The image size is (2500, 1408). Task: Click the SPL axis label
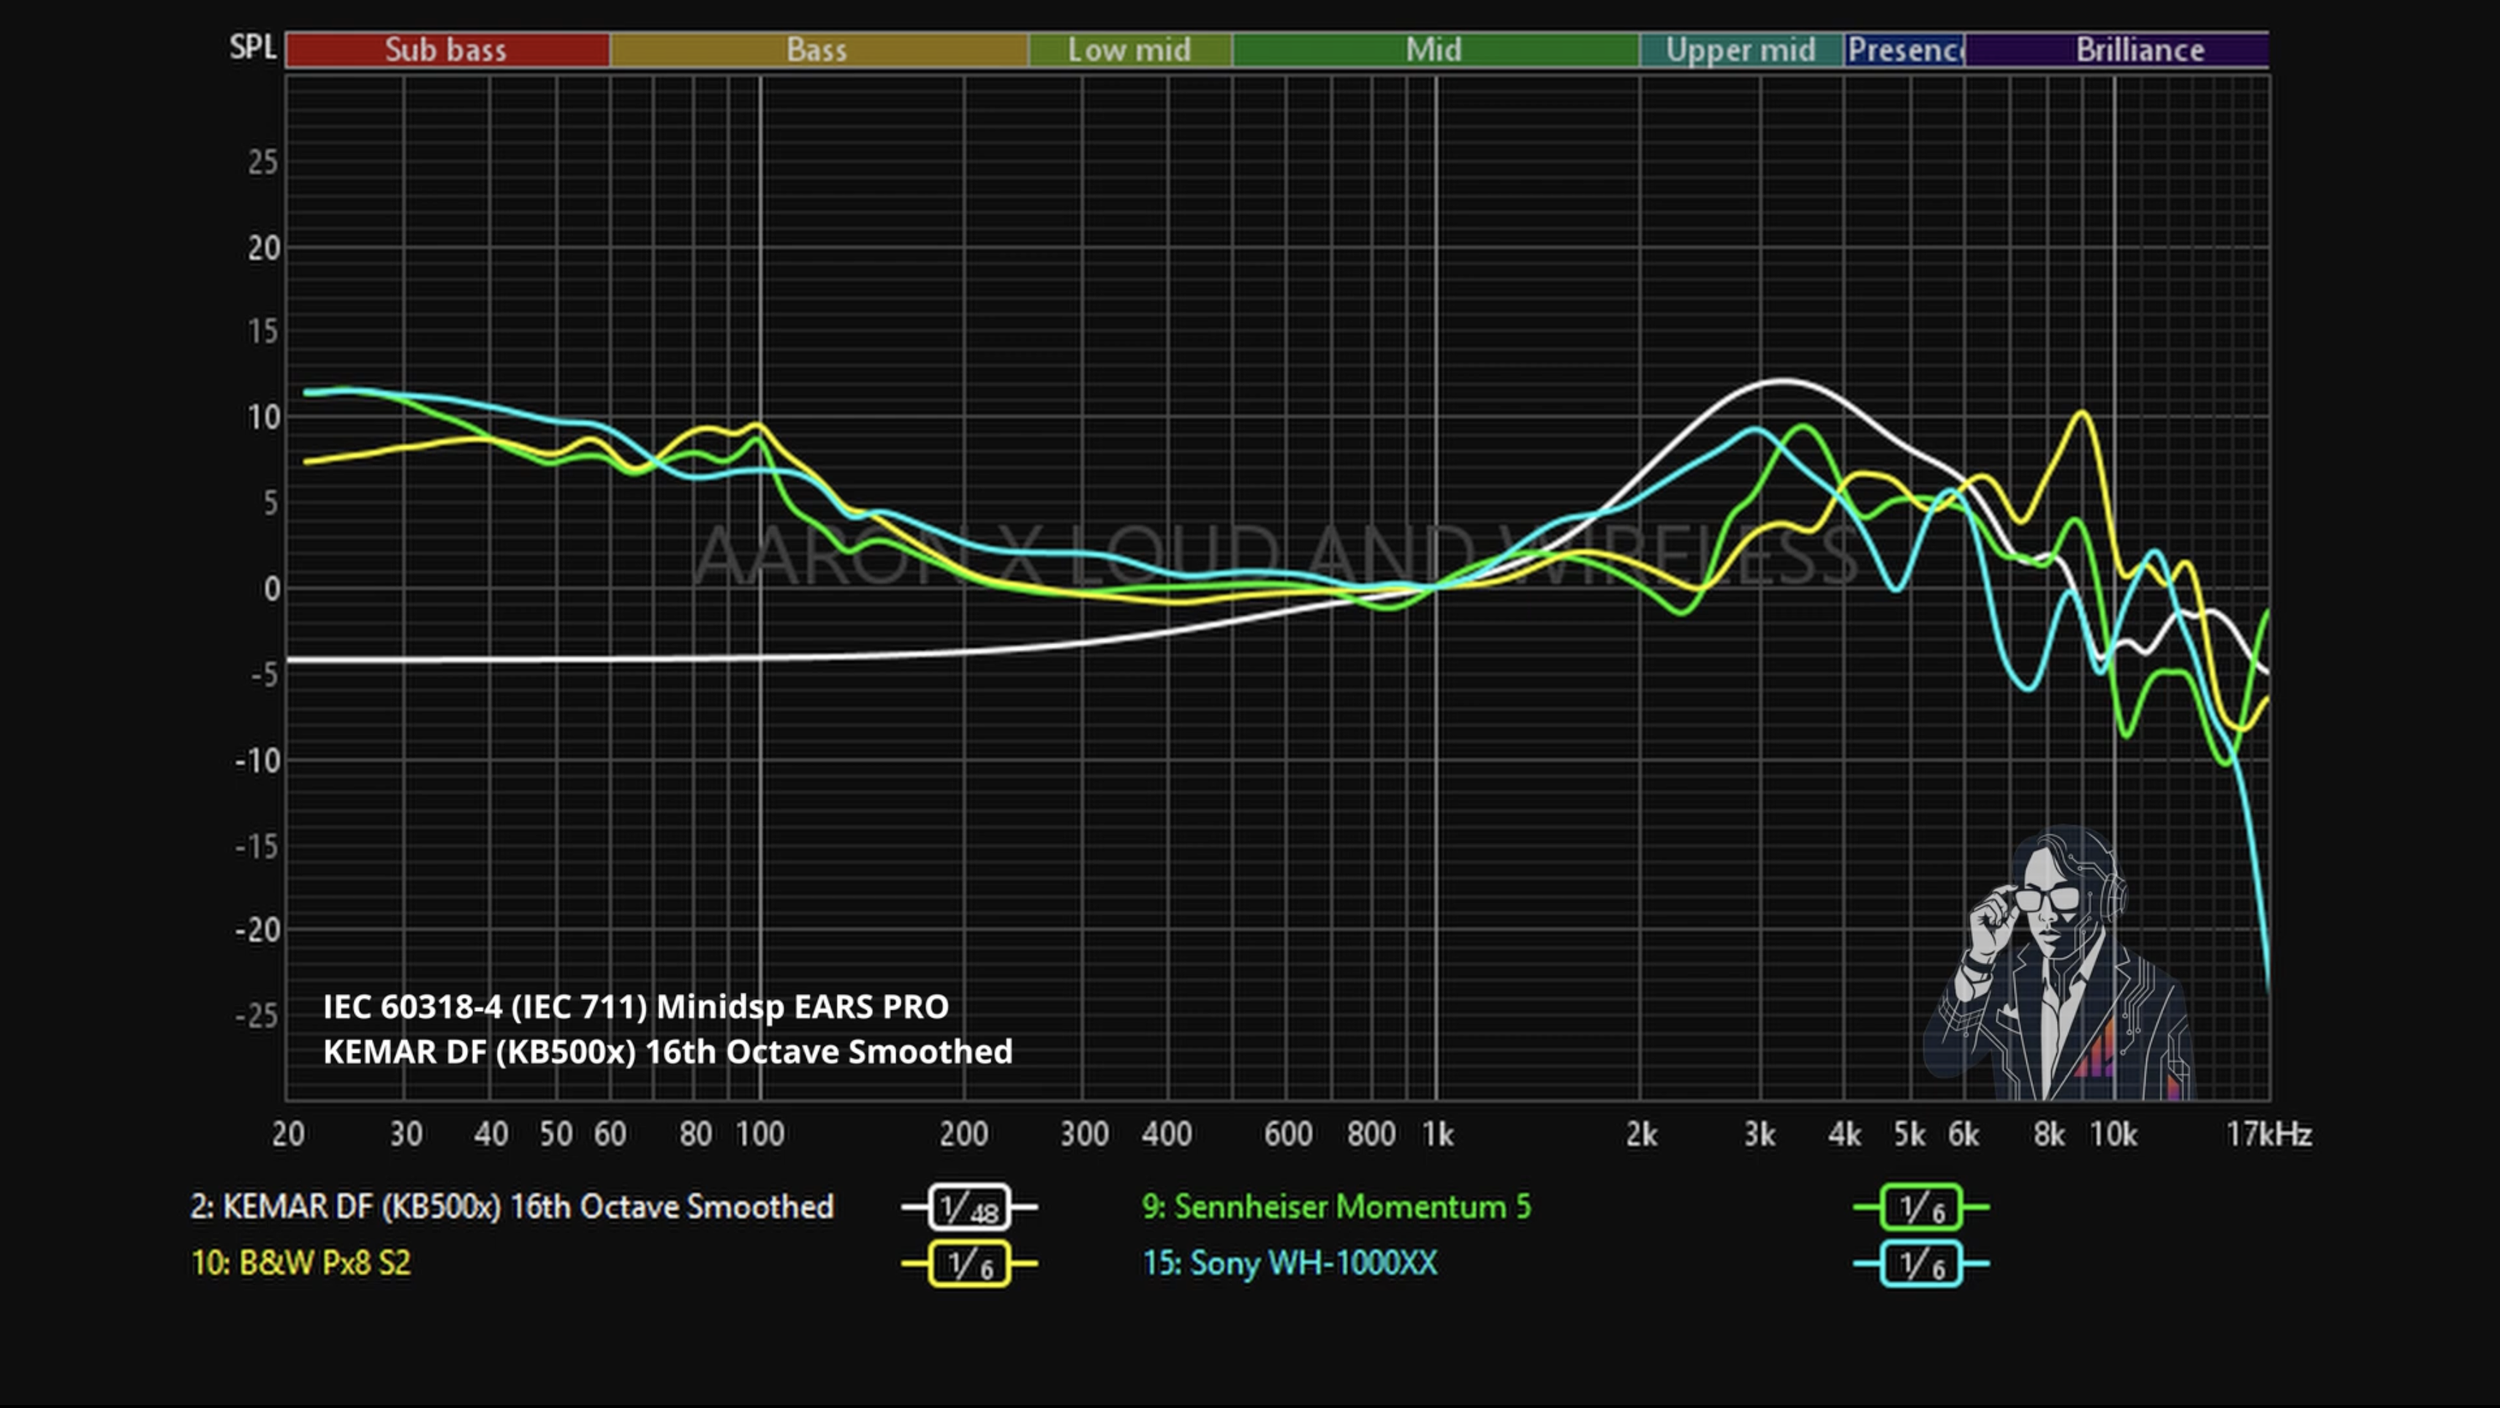(253, 47)
